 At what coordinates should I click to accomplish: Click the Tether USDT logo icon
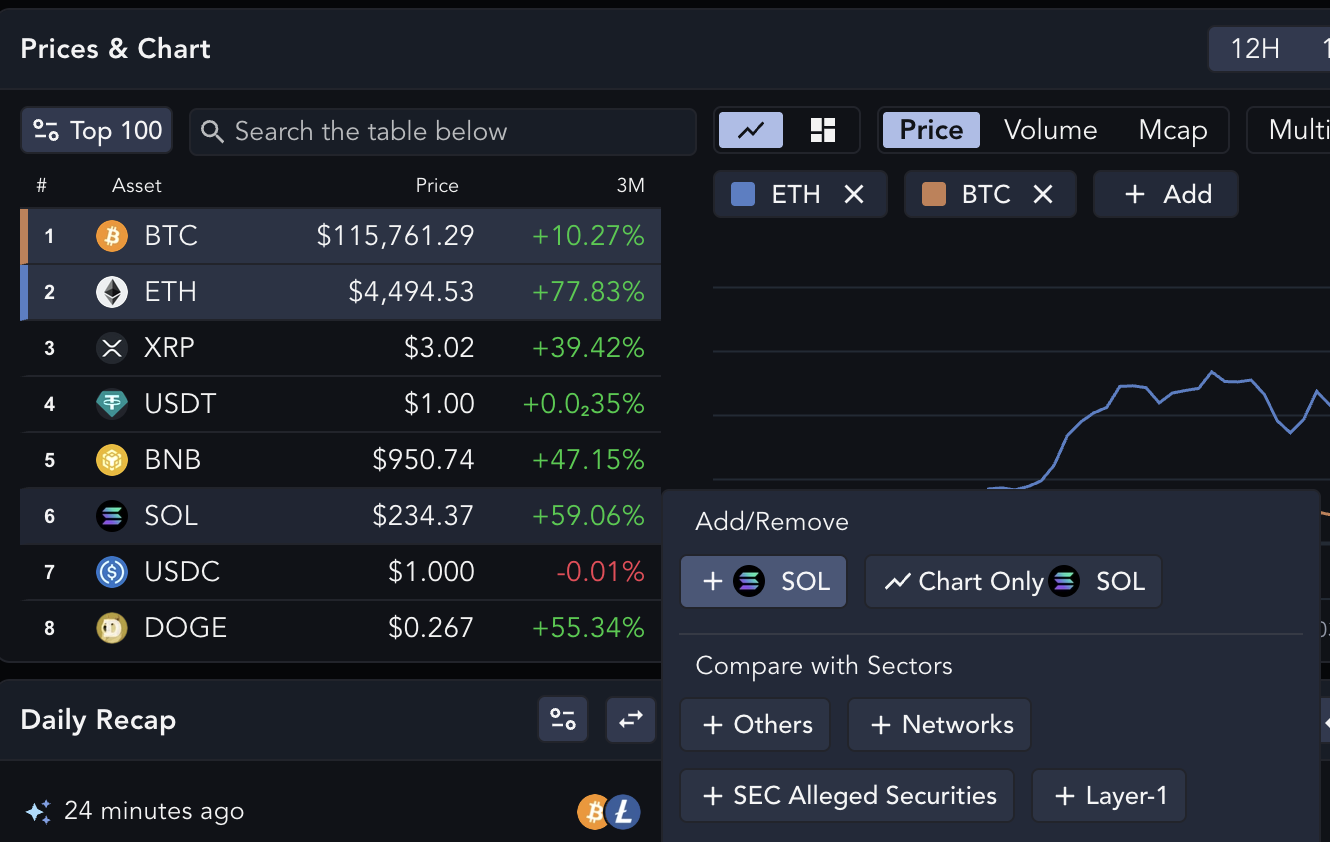coord(112,404)
